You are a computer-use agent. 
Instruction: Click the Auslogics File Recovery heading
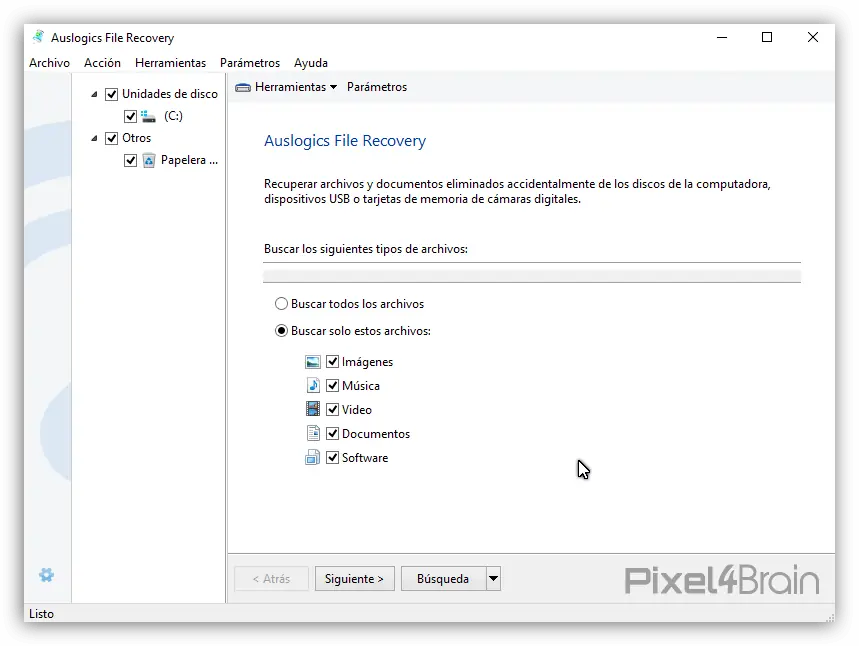point(345,141)
